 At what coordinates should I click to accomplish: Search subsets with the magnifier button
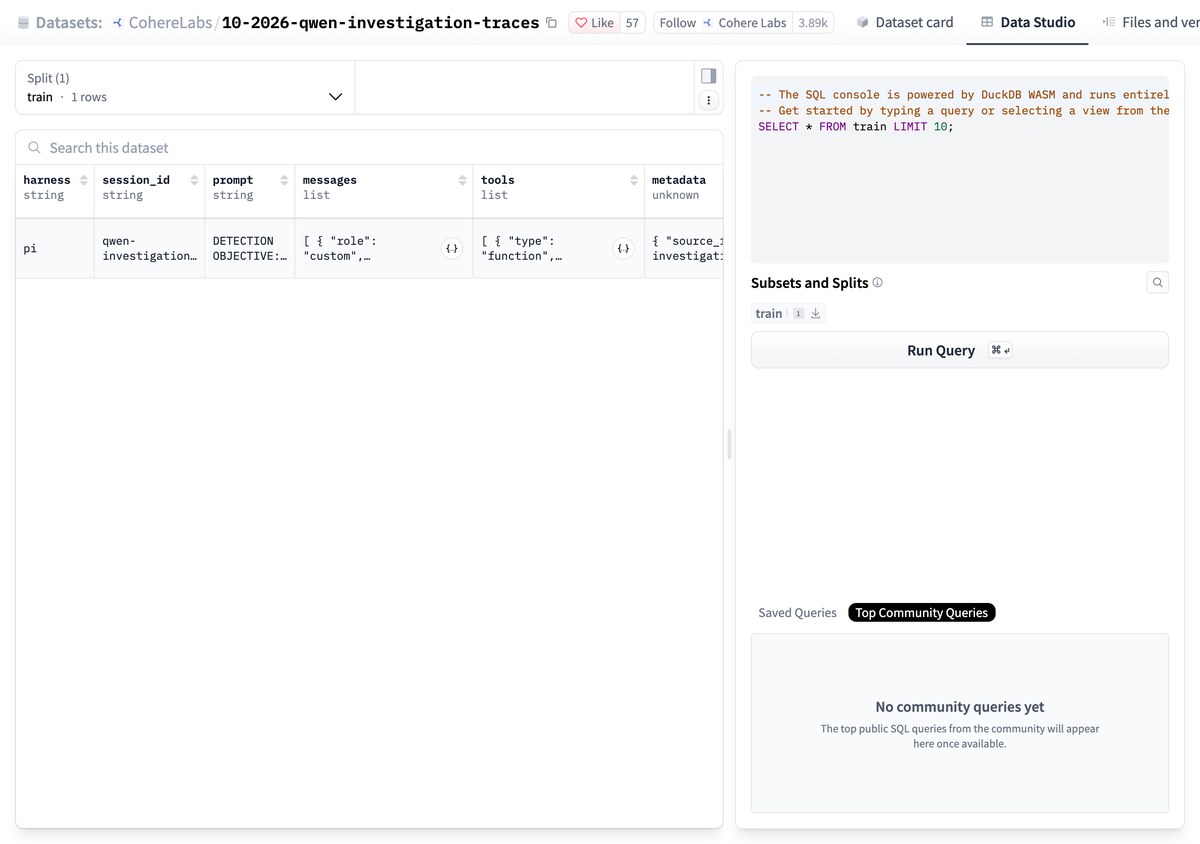coord(1157,283)
